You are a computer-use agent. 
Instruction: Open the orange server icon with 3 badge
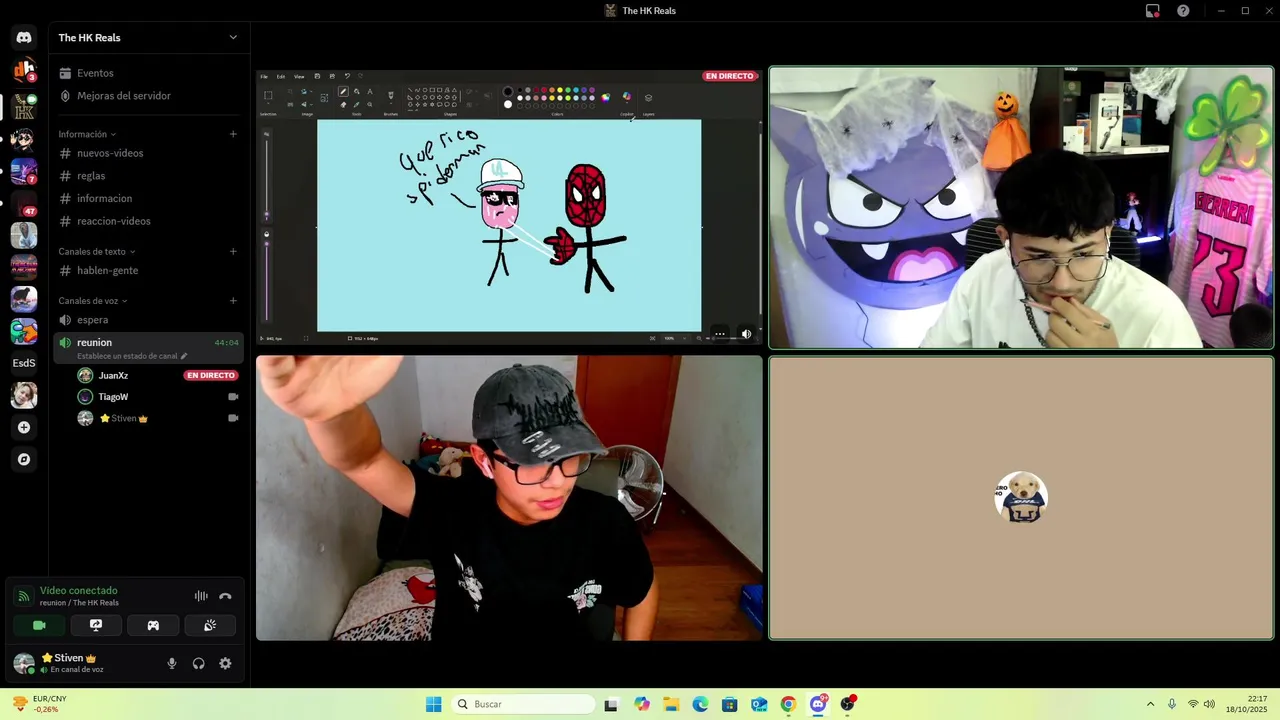pyautogui.click(x=24, y=71)
